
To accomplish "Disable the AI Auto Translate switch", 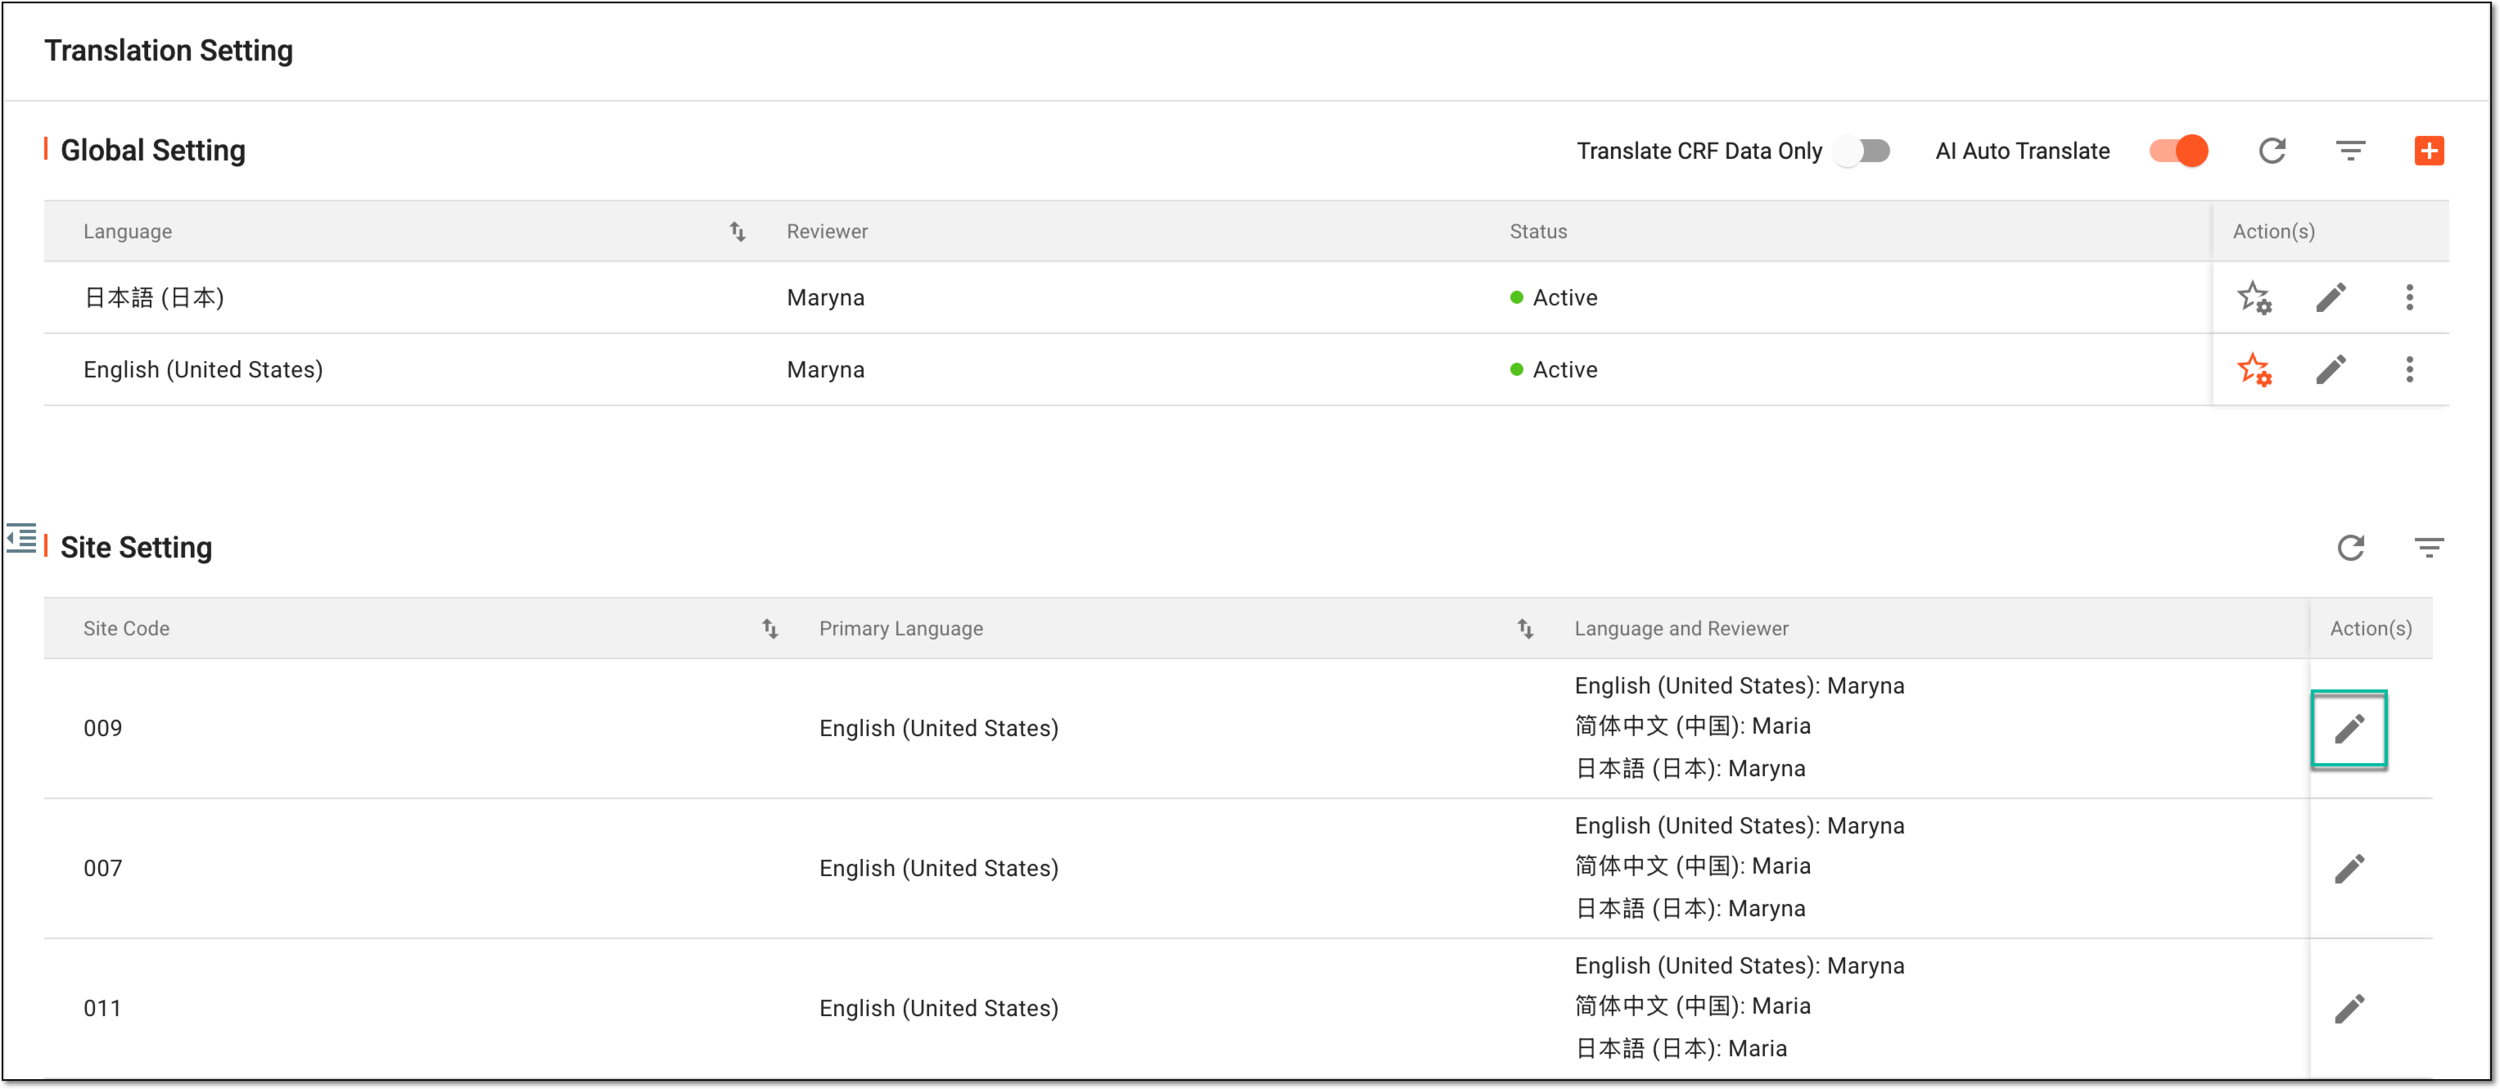I will [2179, 151].
